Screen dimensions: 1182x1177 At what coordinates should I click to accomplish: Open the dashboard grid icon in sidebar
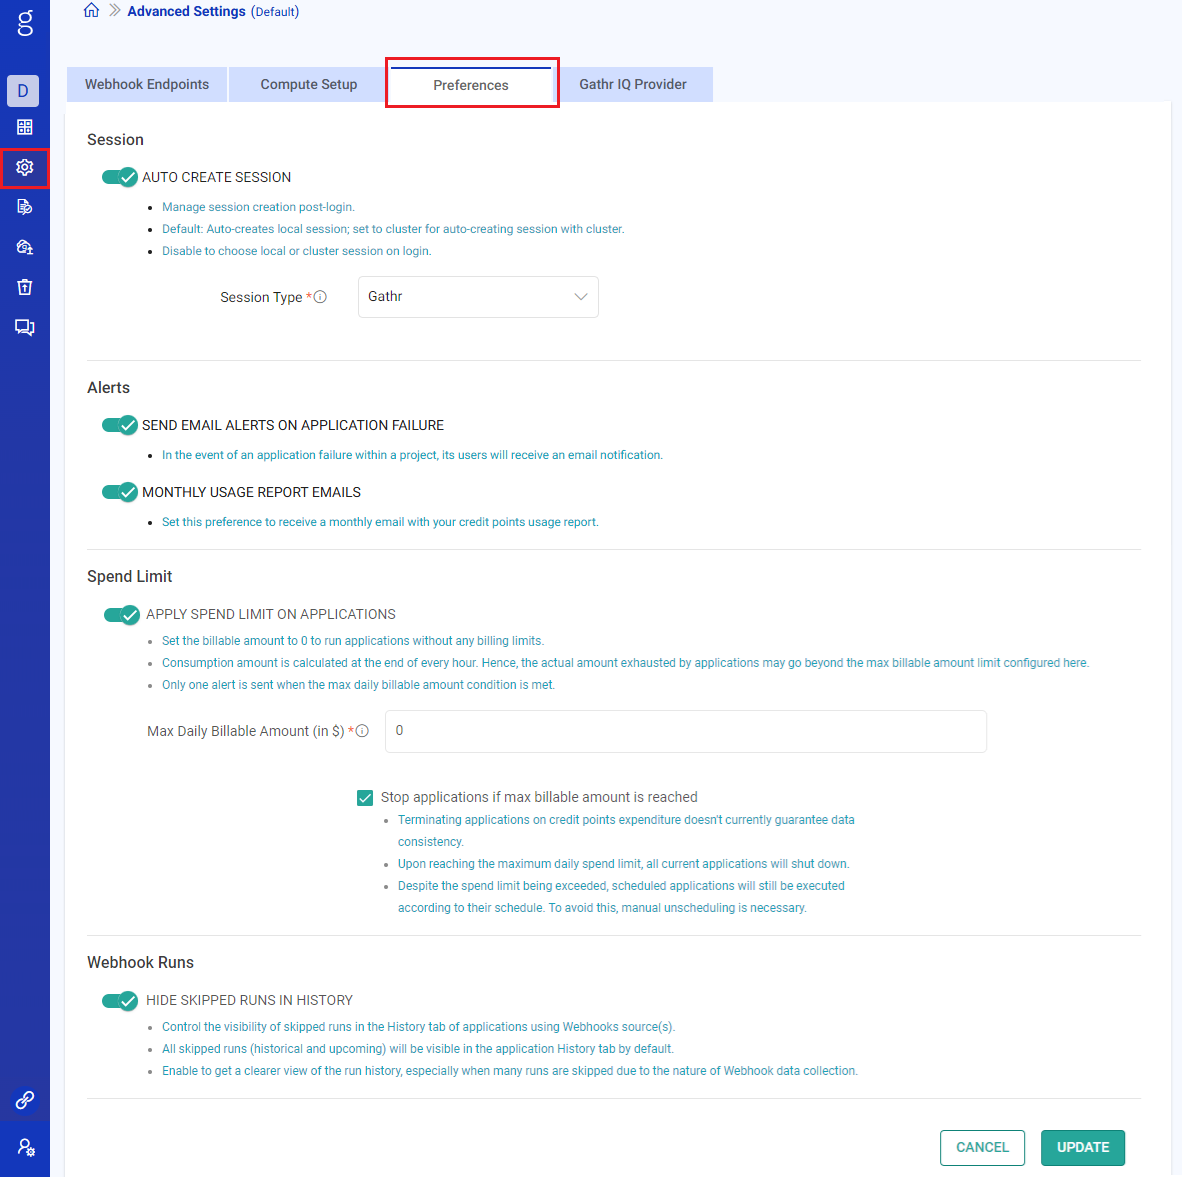(x=25, y=127)
